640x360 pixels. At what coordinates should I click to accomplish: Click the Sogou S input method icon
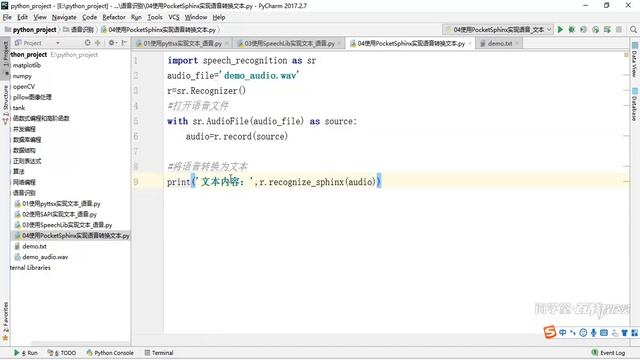tap(550, 332)
